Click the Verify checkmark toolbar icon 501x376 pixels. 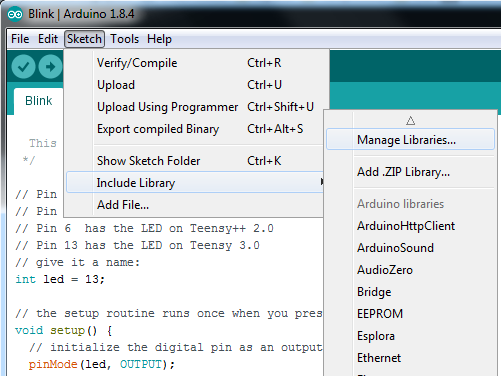tap(23, 67)
